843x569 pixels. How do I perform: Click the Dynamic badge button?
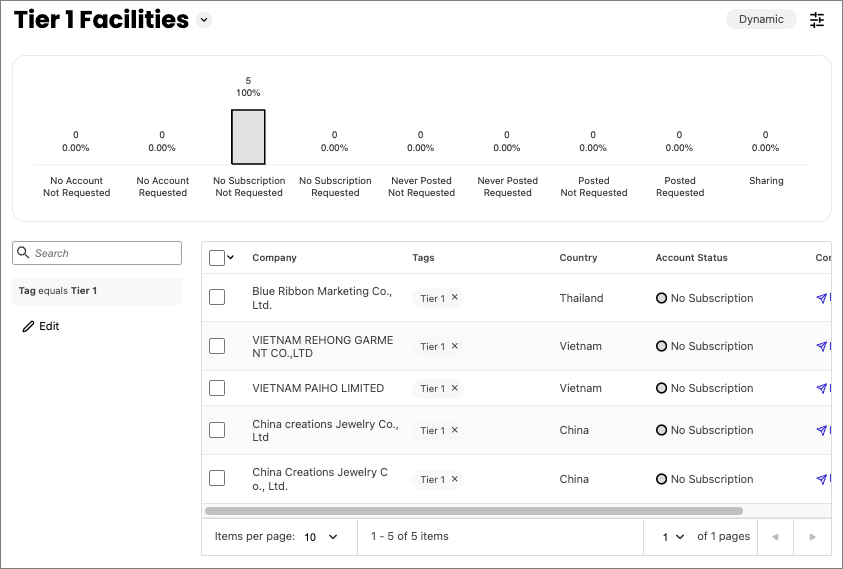point(761,19)
